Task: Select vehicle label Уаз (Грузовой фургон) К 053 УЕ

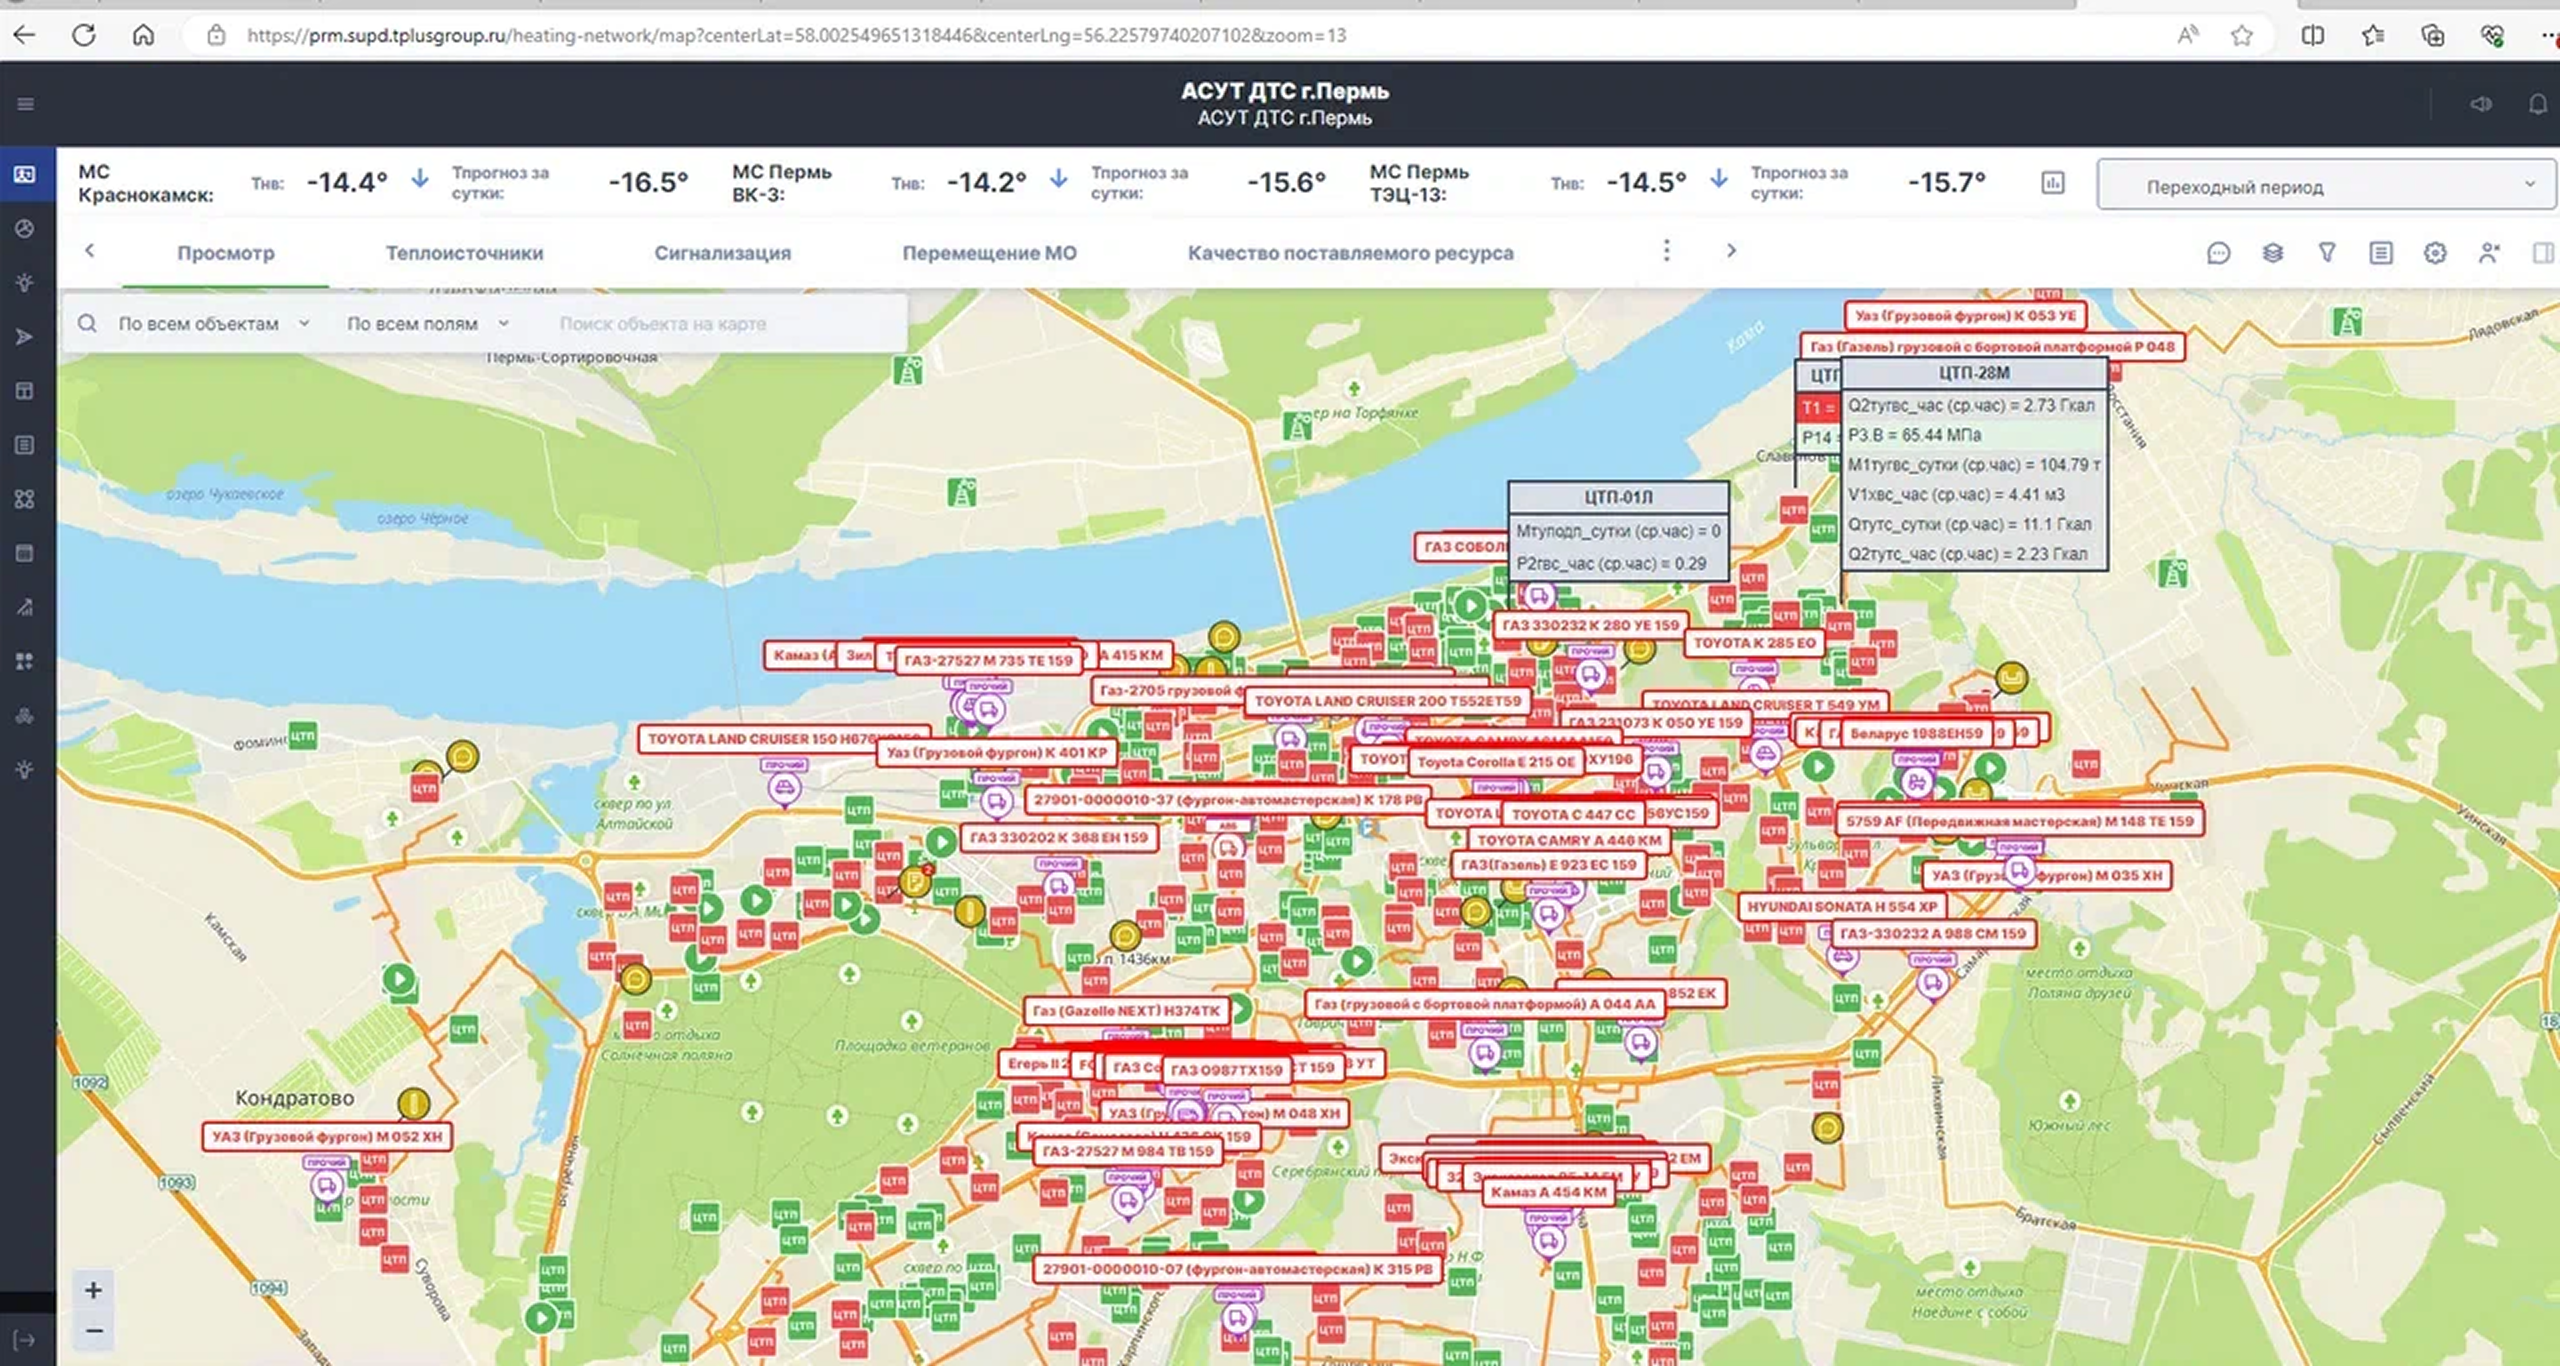Action: (1965, 315)
